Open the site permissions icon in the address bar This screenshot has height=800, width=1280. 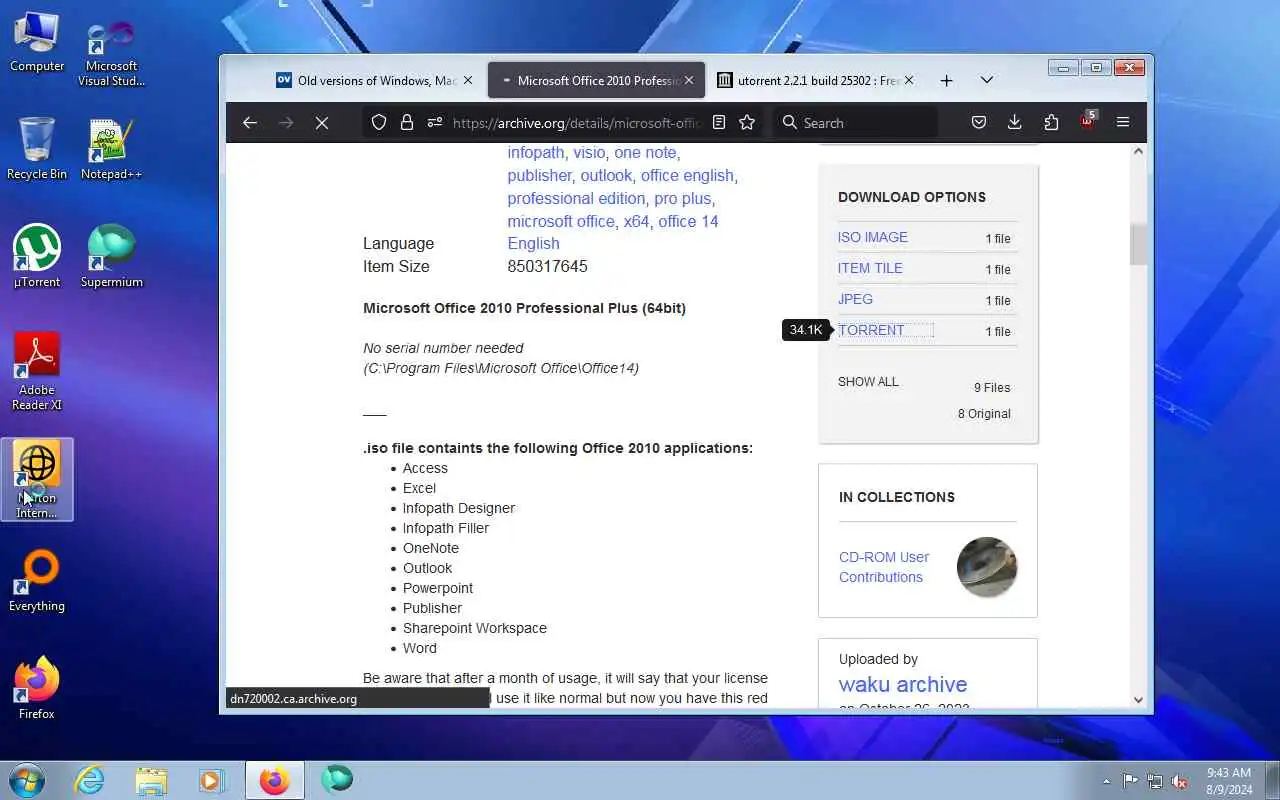[434, 122]
